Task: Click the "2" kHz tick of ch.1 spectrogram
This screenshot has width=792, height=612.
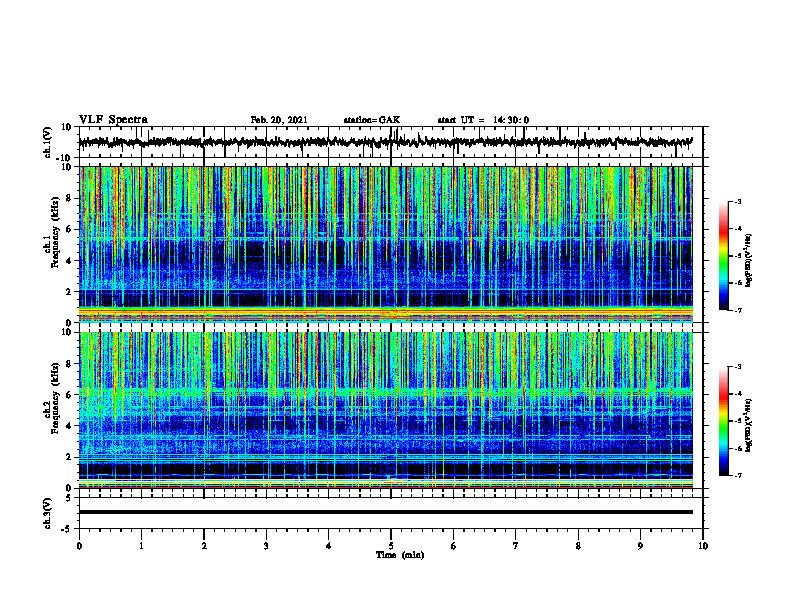Action: click(x=69, y=291)
